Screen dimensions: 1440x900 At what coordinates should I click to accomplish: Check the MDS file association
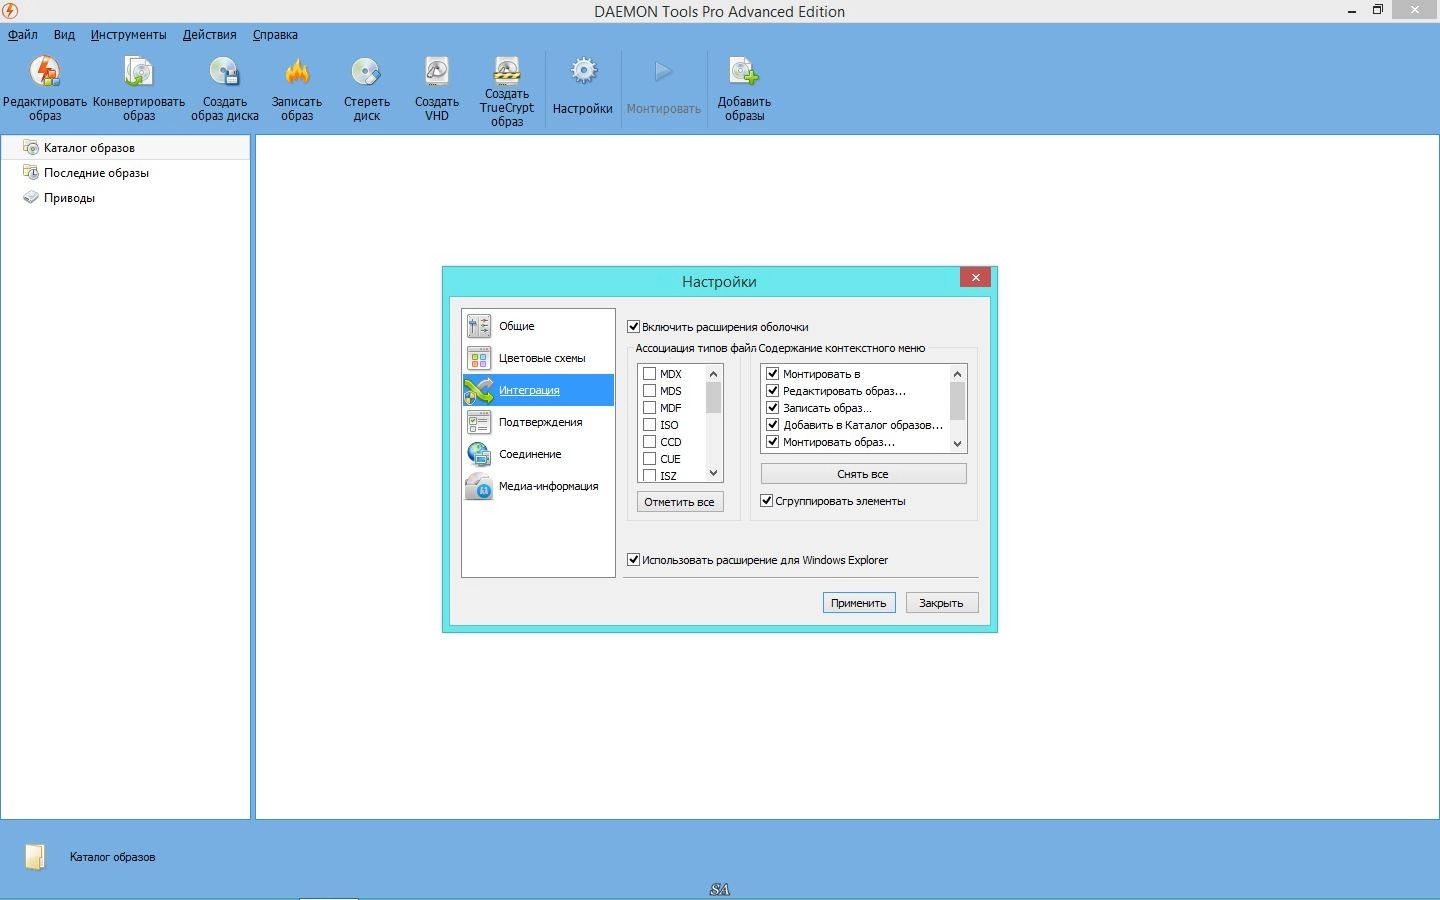pyautogui.click(x=649, y=391)
